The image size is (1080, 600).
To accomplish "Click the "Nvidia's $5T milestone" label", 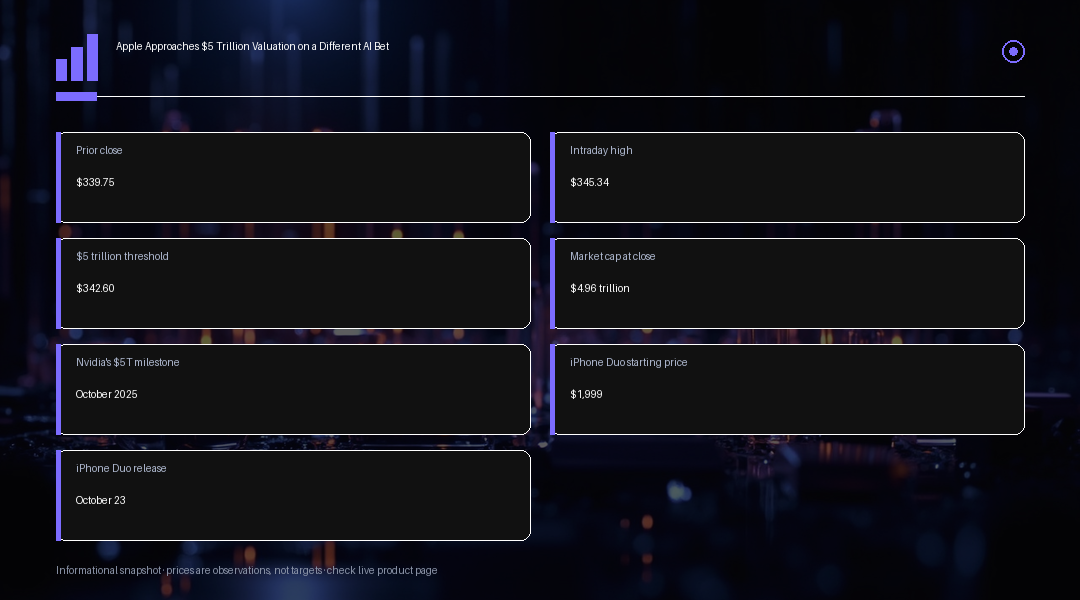I will tap(127, 362).
